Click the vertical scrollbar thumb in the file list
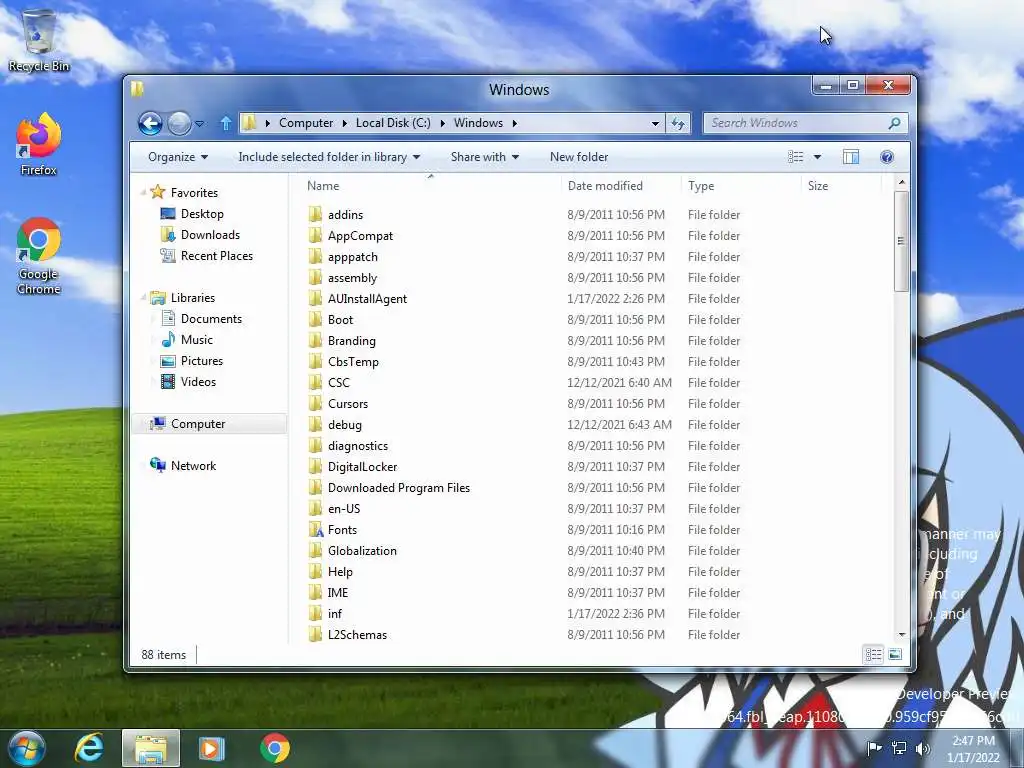 (x=901, y=241)
